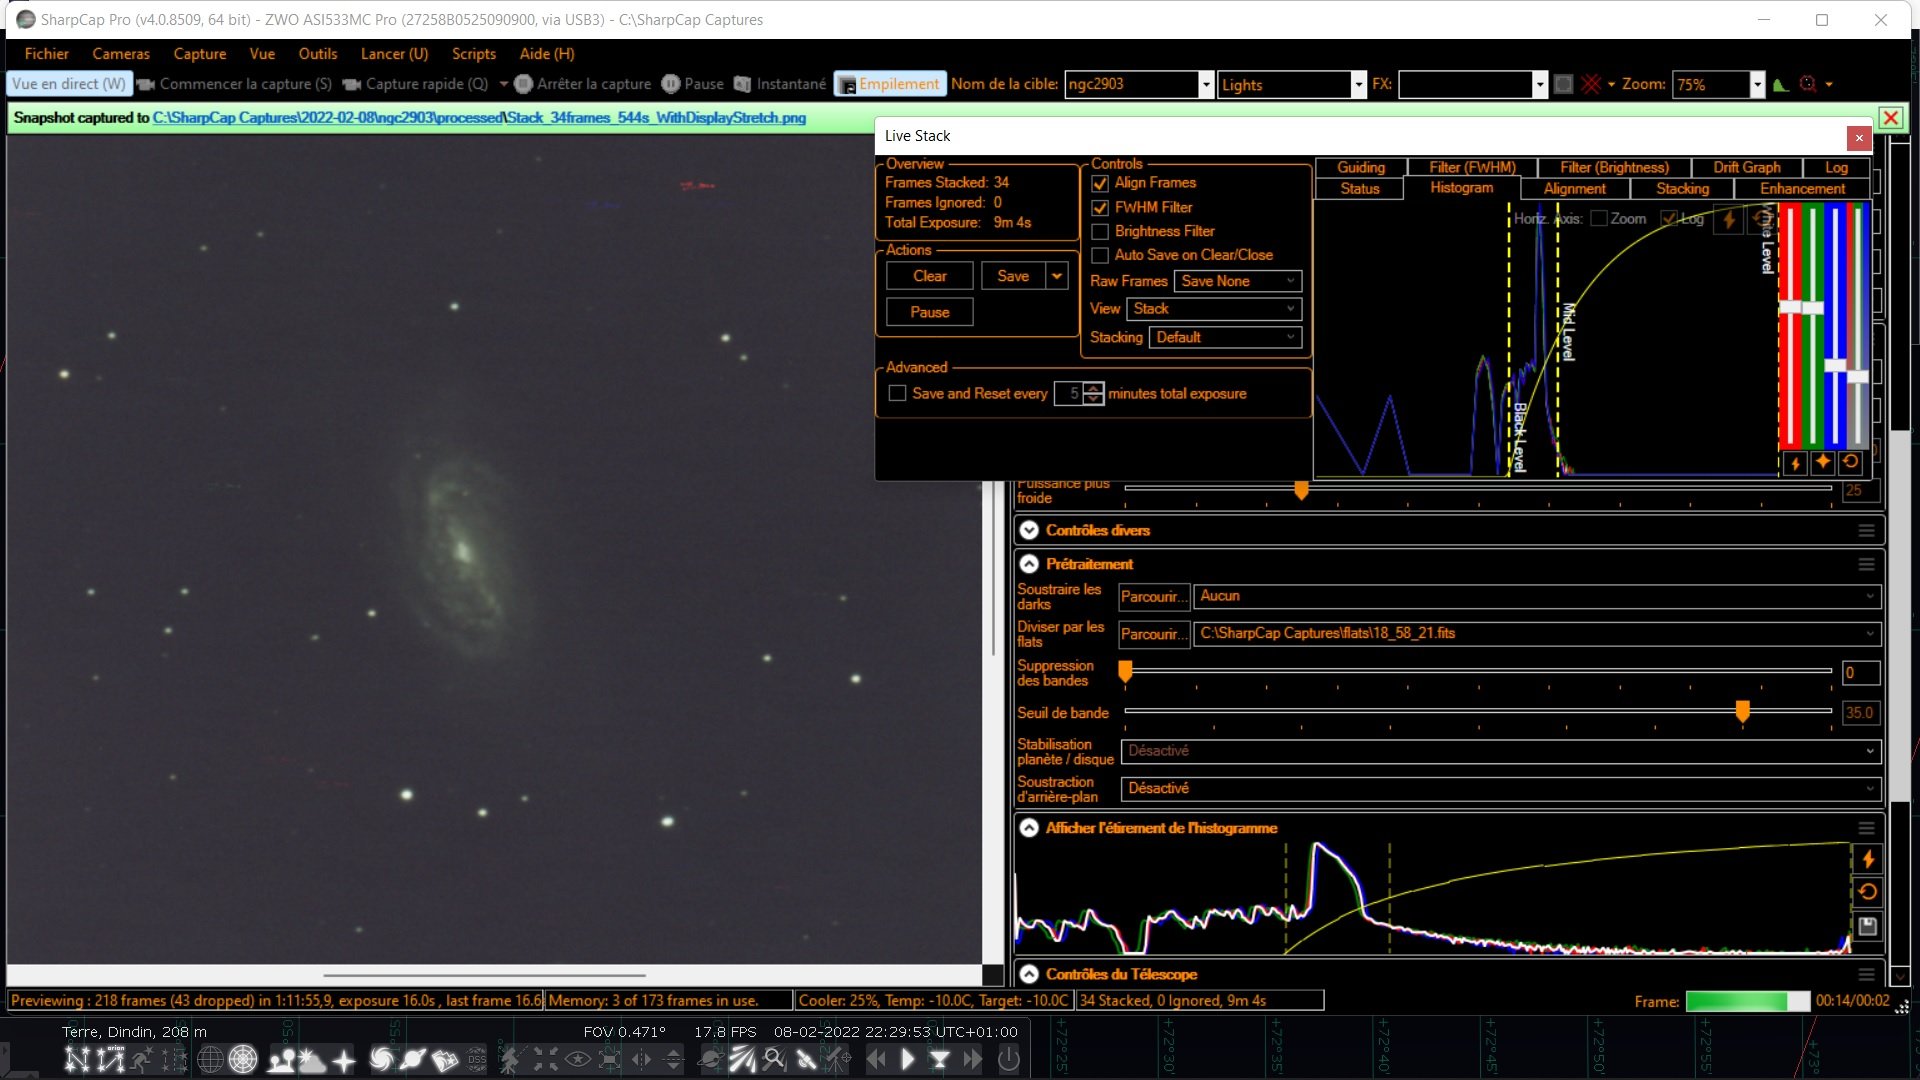Click the Seuil de bande slider handle
1920x1080 pixels.
1742,711
